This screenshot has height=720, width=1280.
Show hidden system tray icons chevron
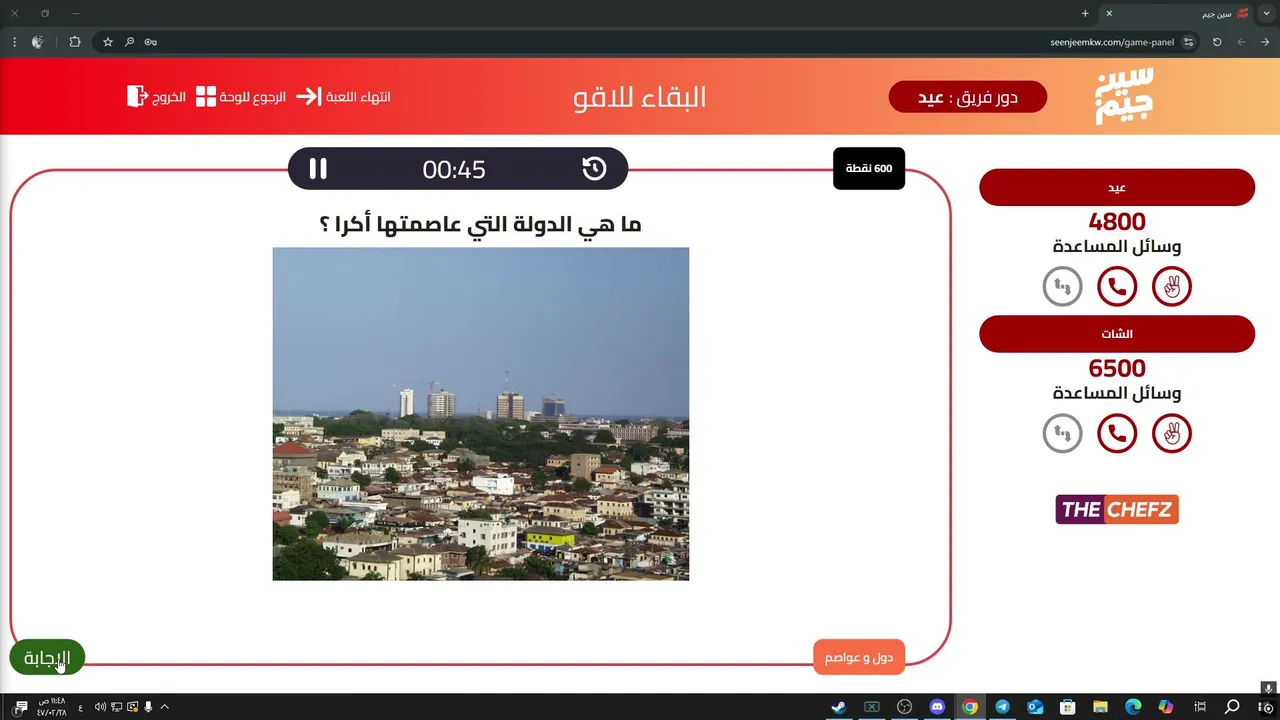point(165,707)
